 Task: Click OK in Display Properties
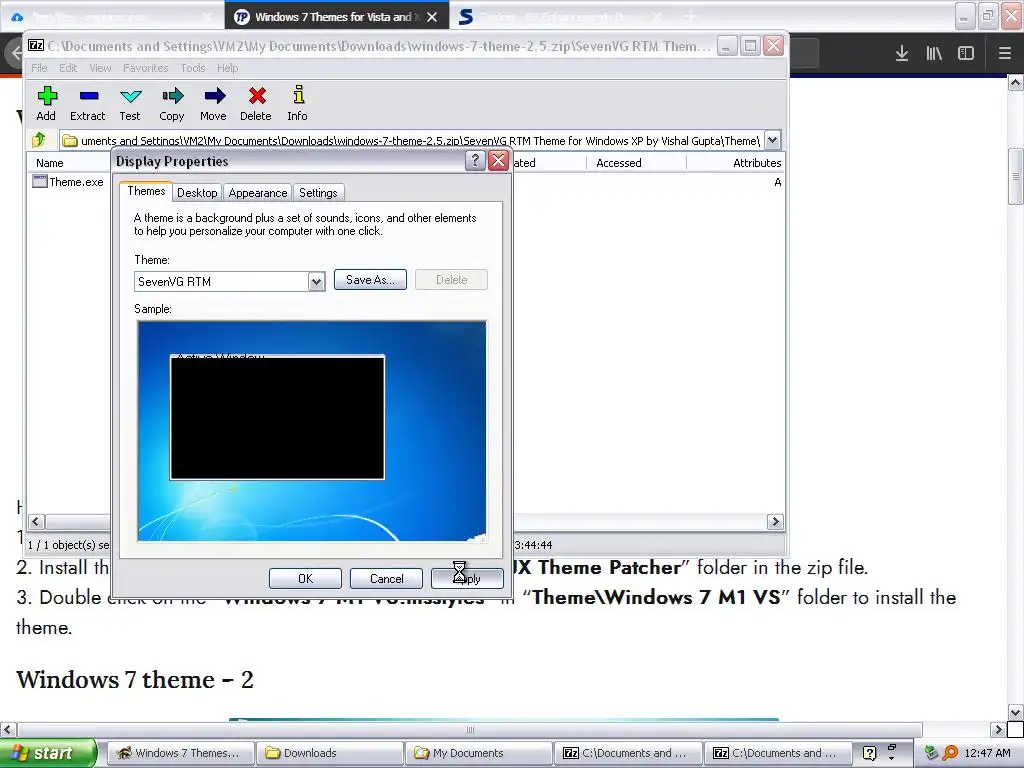pos(305,579)
